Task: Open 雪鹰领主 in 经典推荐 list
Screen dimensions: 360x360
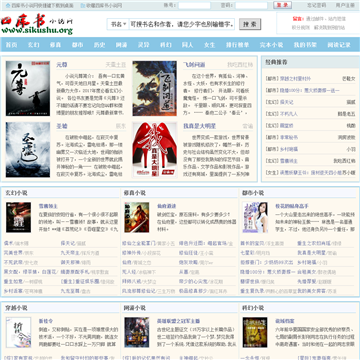Action: (x=289, y=161)
